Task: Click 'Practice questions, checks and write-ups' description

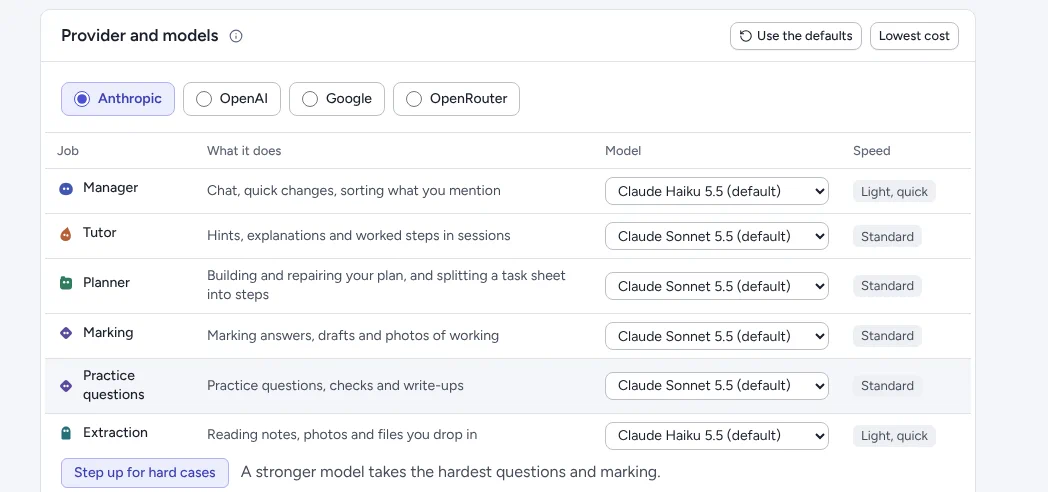Action: click(x=335, y=386)
